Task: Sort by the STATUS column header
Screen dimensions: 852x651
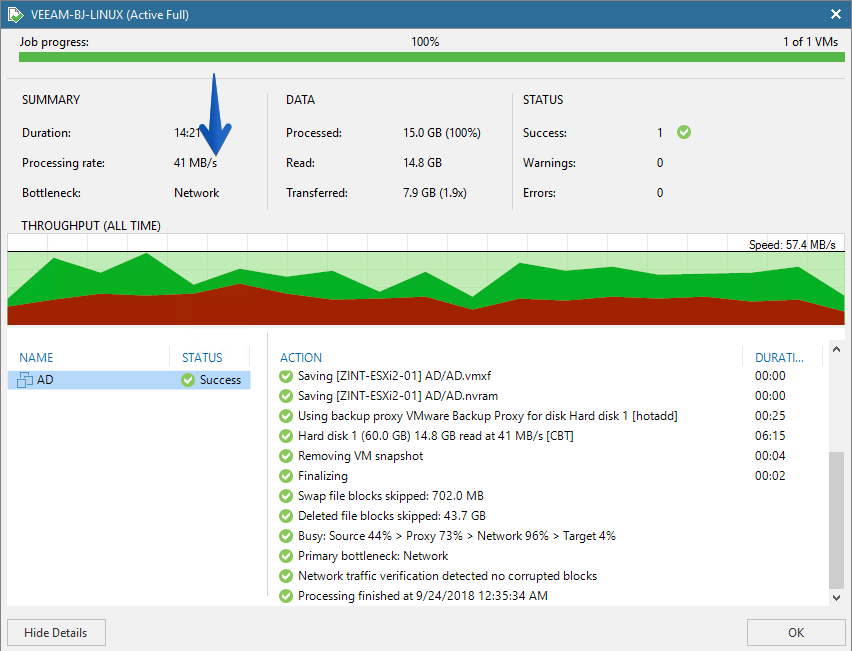Action: pos(202,358)
